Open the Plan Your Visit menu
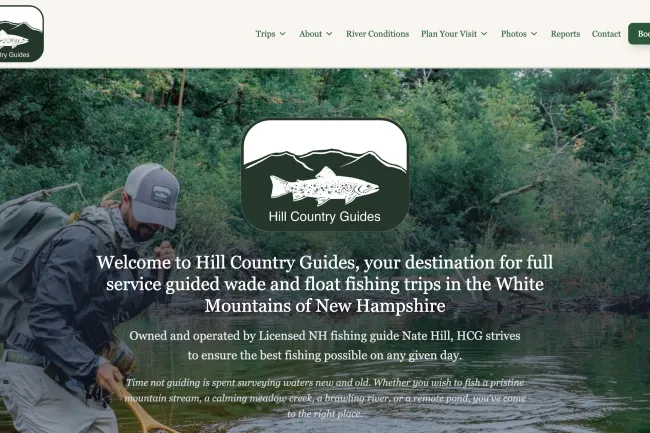The height and width of the screenshot is (433, 650). pos(449,34)
